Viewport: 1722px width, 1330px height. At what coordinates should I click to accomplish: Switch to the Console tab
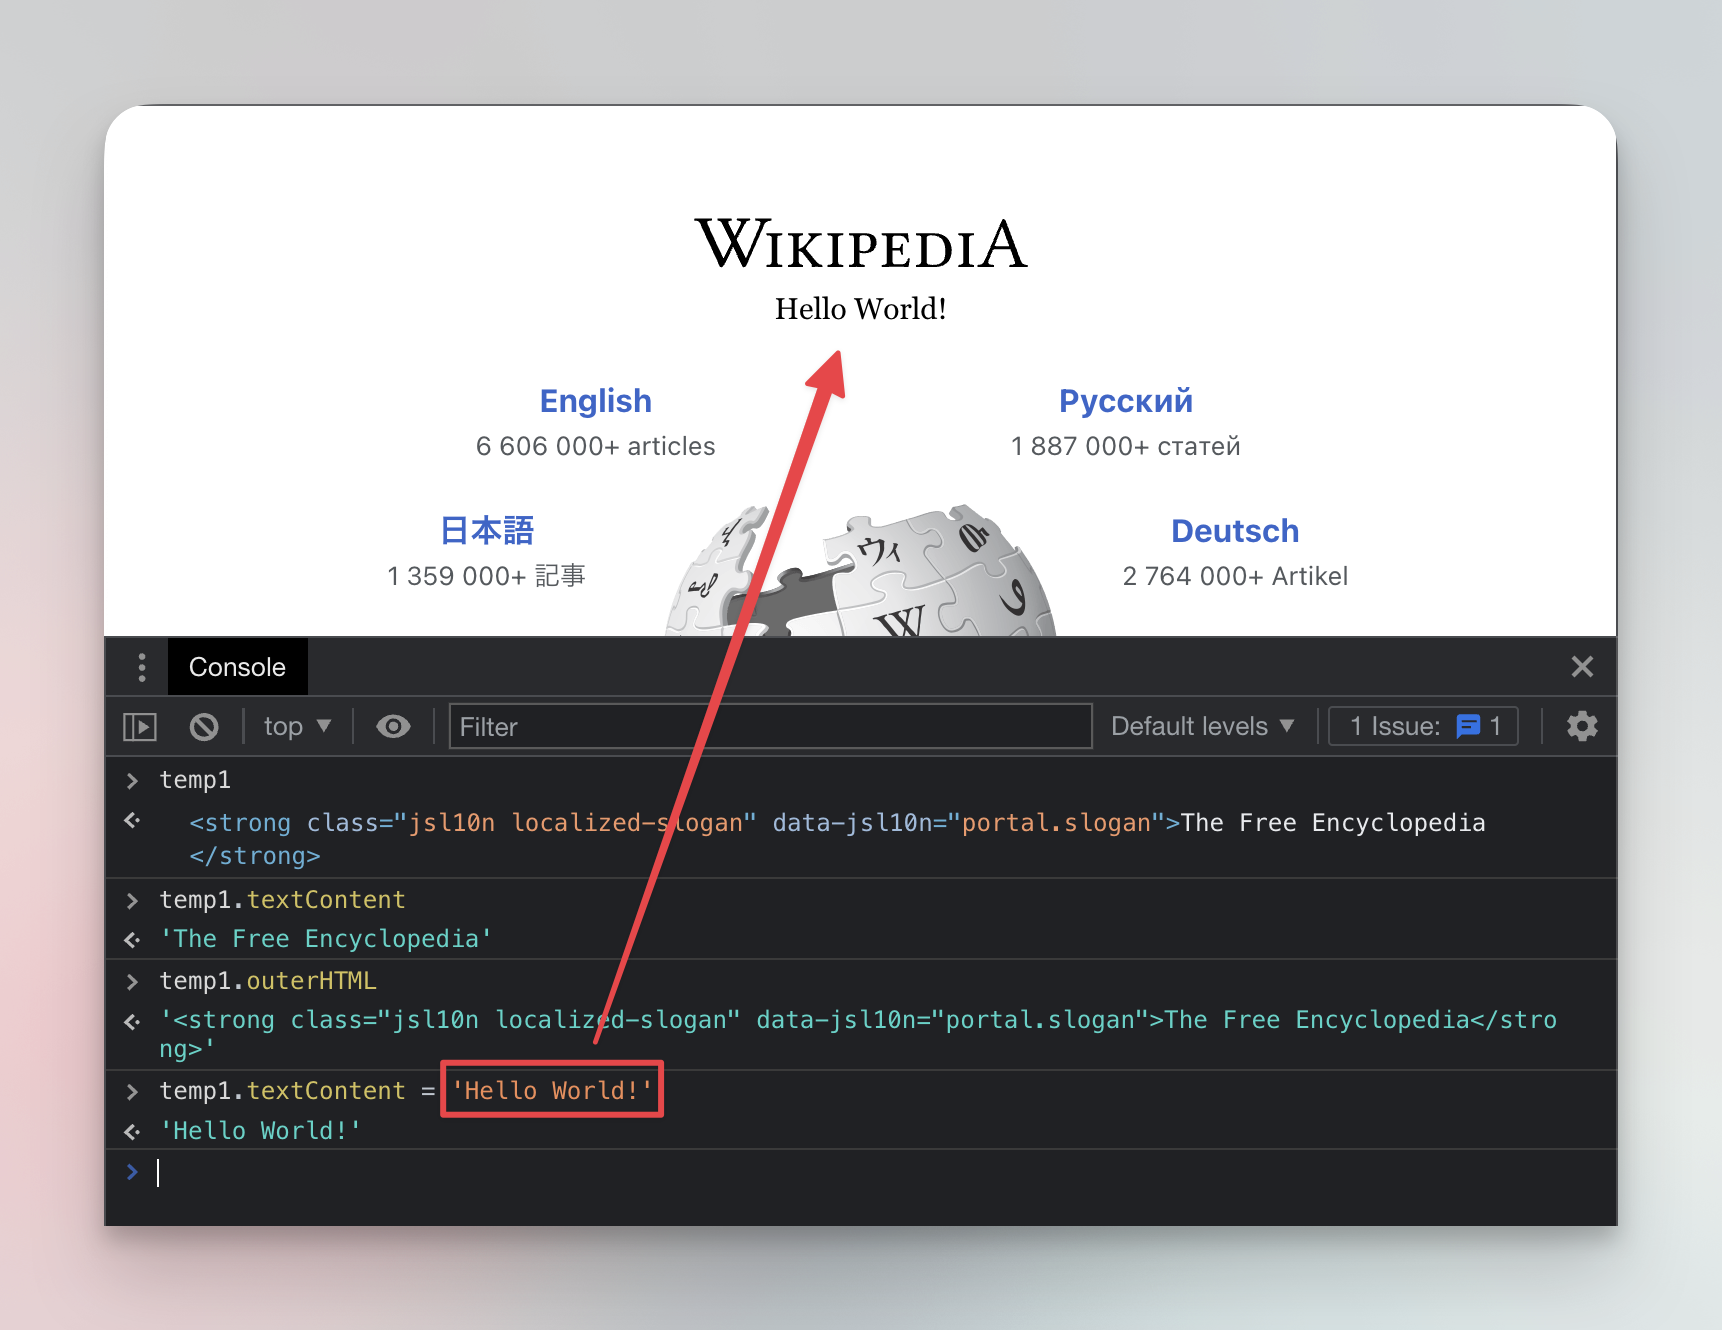pos(237,666)
